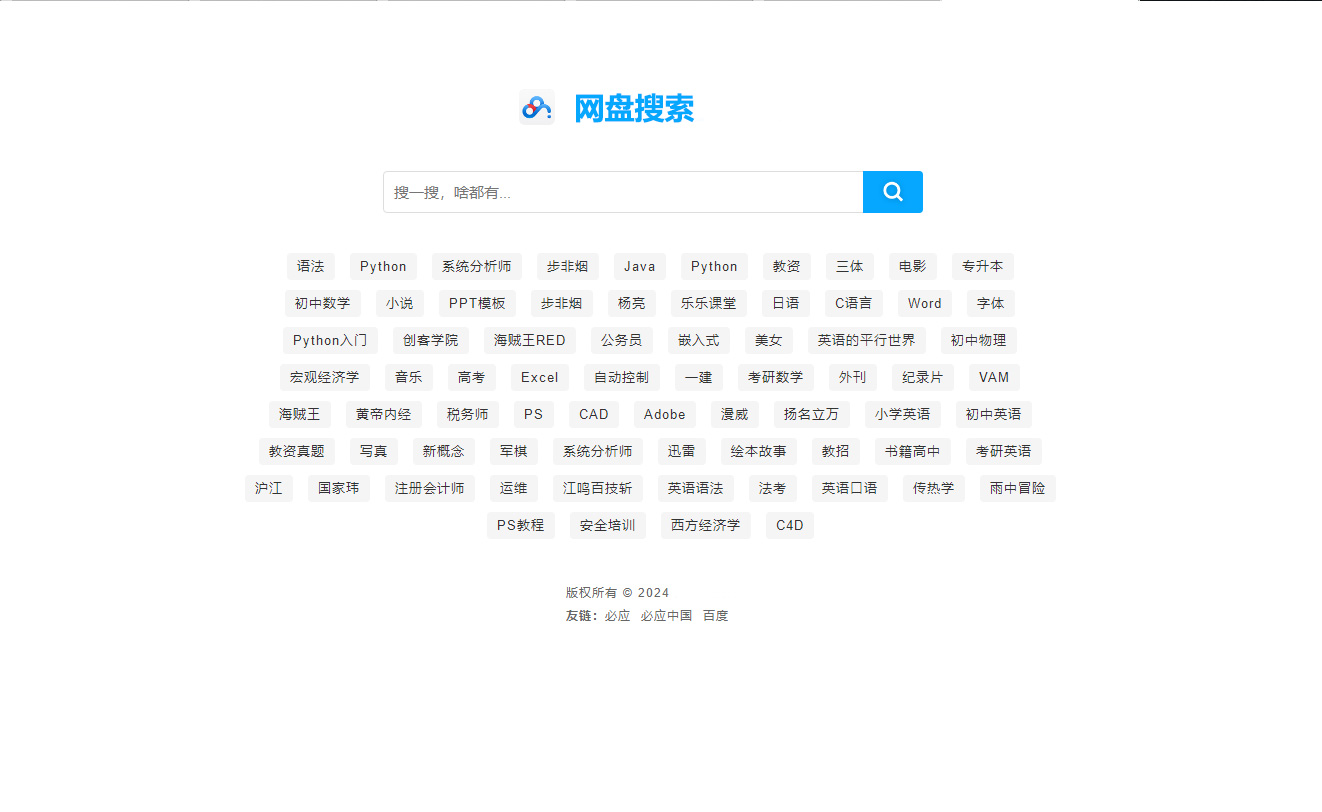Open the Java tag

pos(639,266)
